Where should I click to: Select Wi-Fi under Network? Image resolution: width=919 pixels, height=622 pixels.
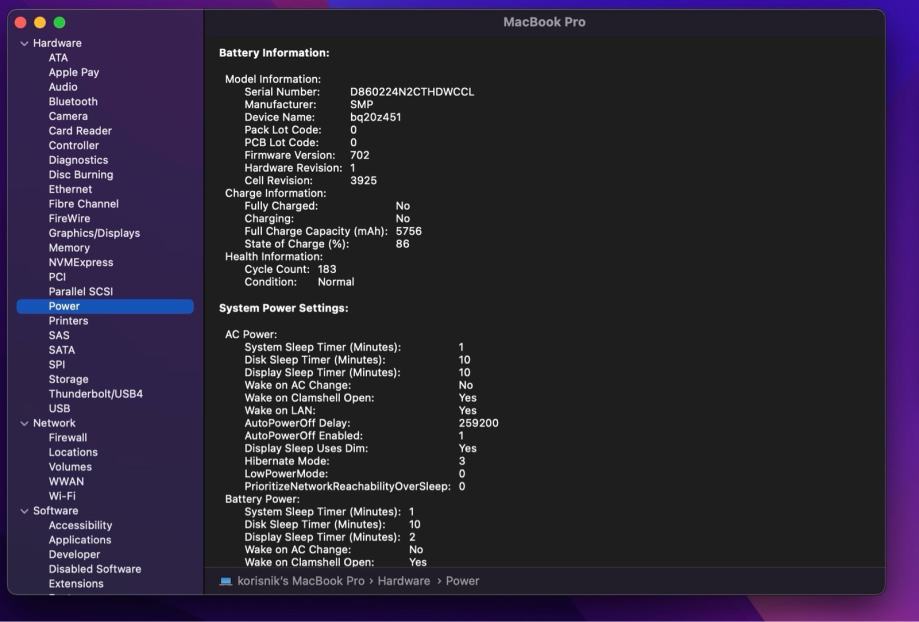click(x=62, y=496)
